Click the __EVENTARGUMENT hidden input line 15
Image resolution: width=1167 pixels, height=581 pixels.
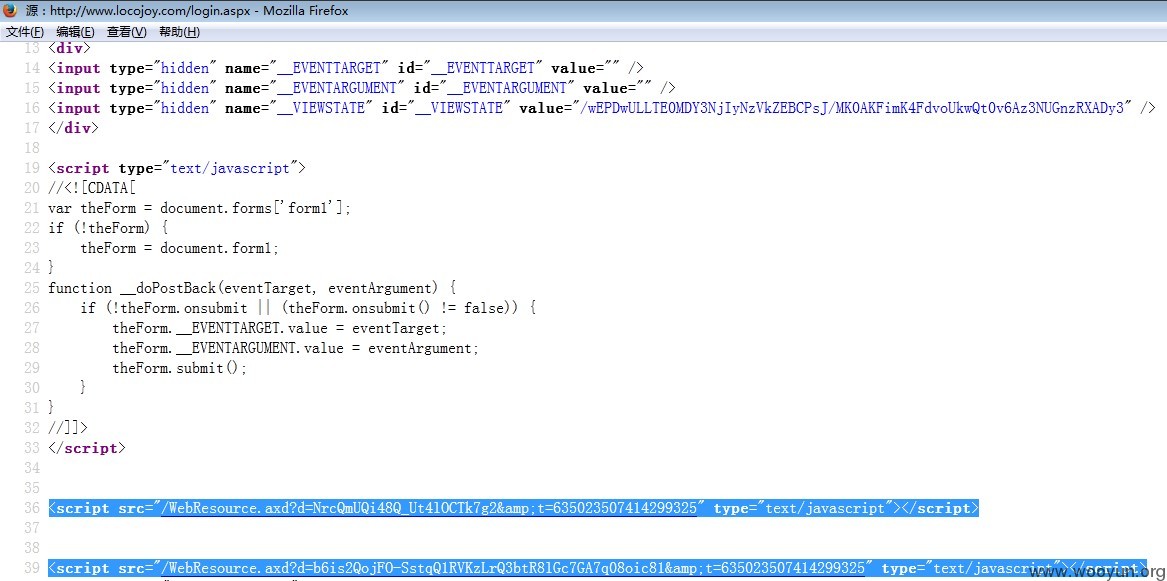click(362, 89)
